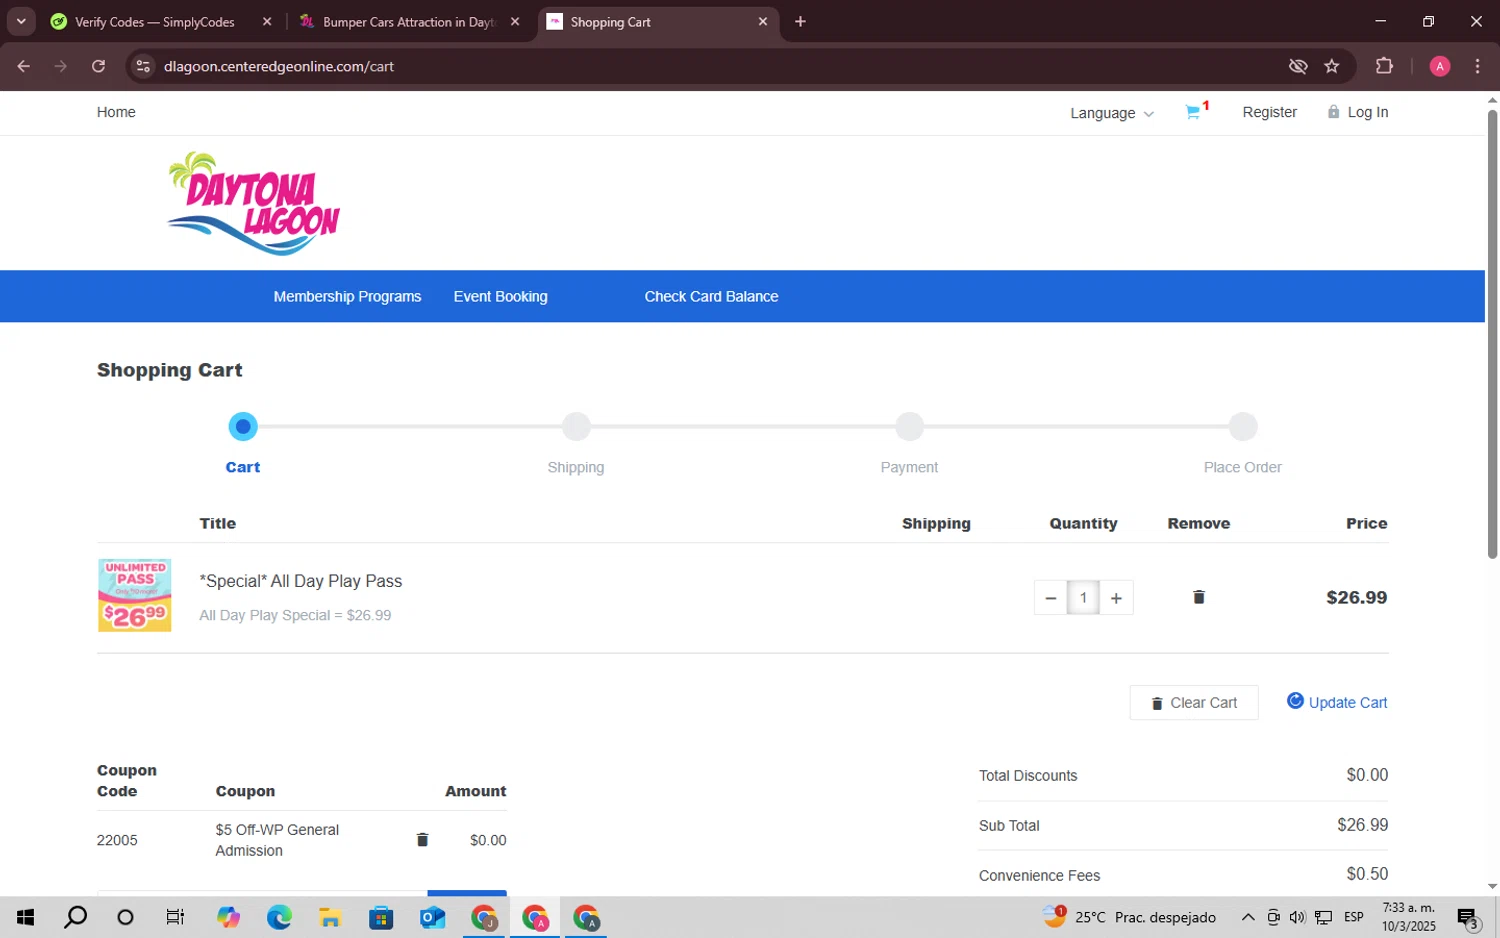Viewport: 1500px width, 938px height.
Task: Open the weather widget on taskbar
Action: click(1130, 917)
